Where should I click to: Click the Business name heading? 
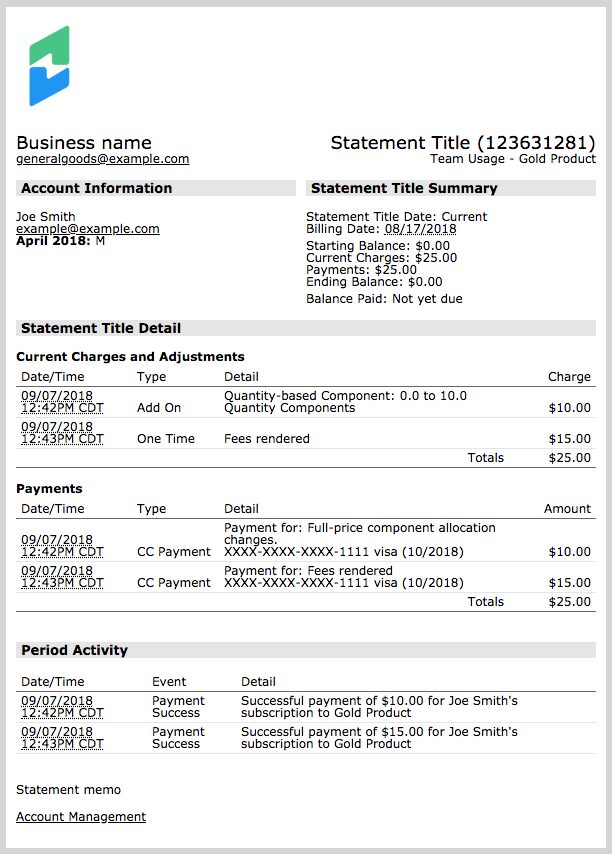tap(84, 143)
